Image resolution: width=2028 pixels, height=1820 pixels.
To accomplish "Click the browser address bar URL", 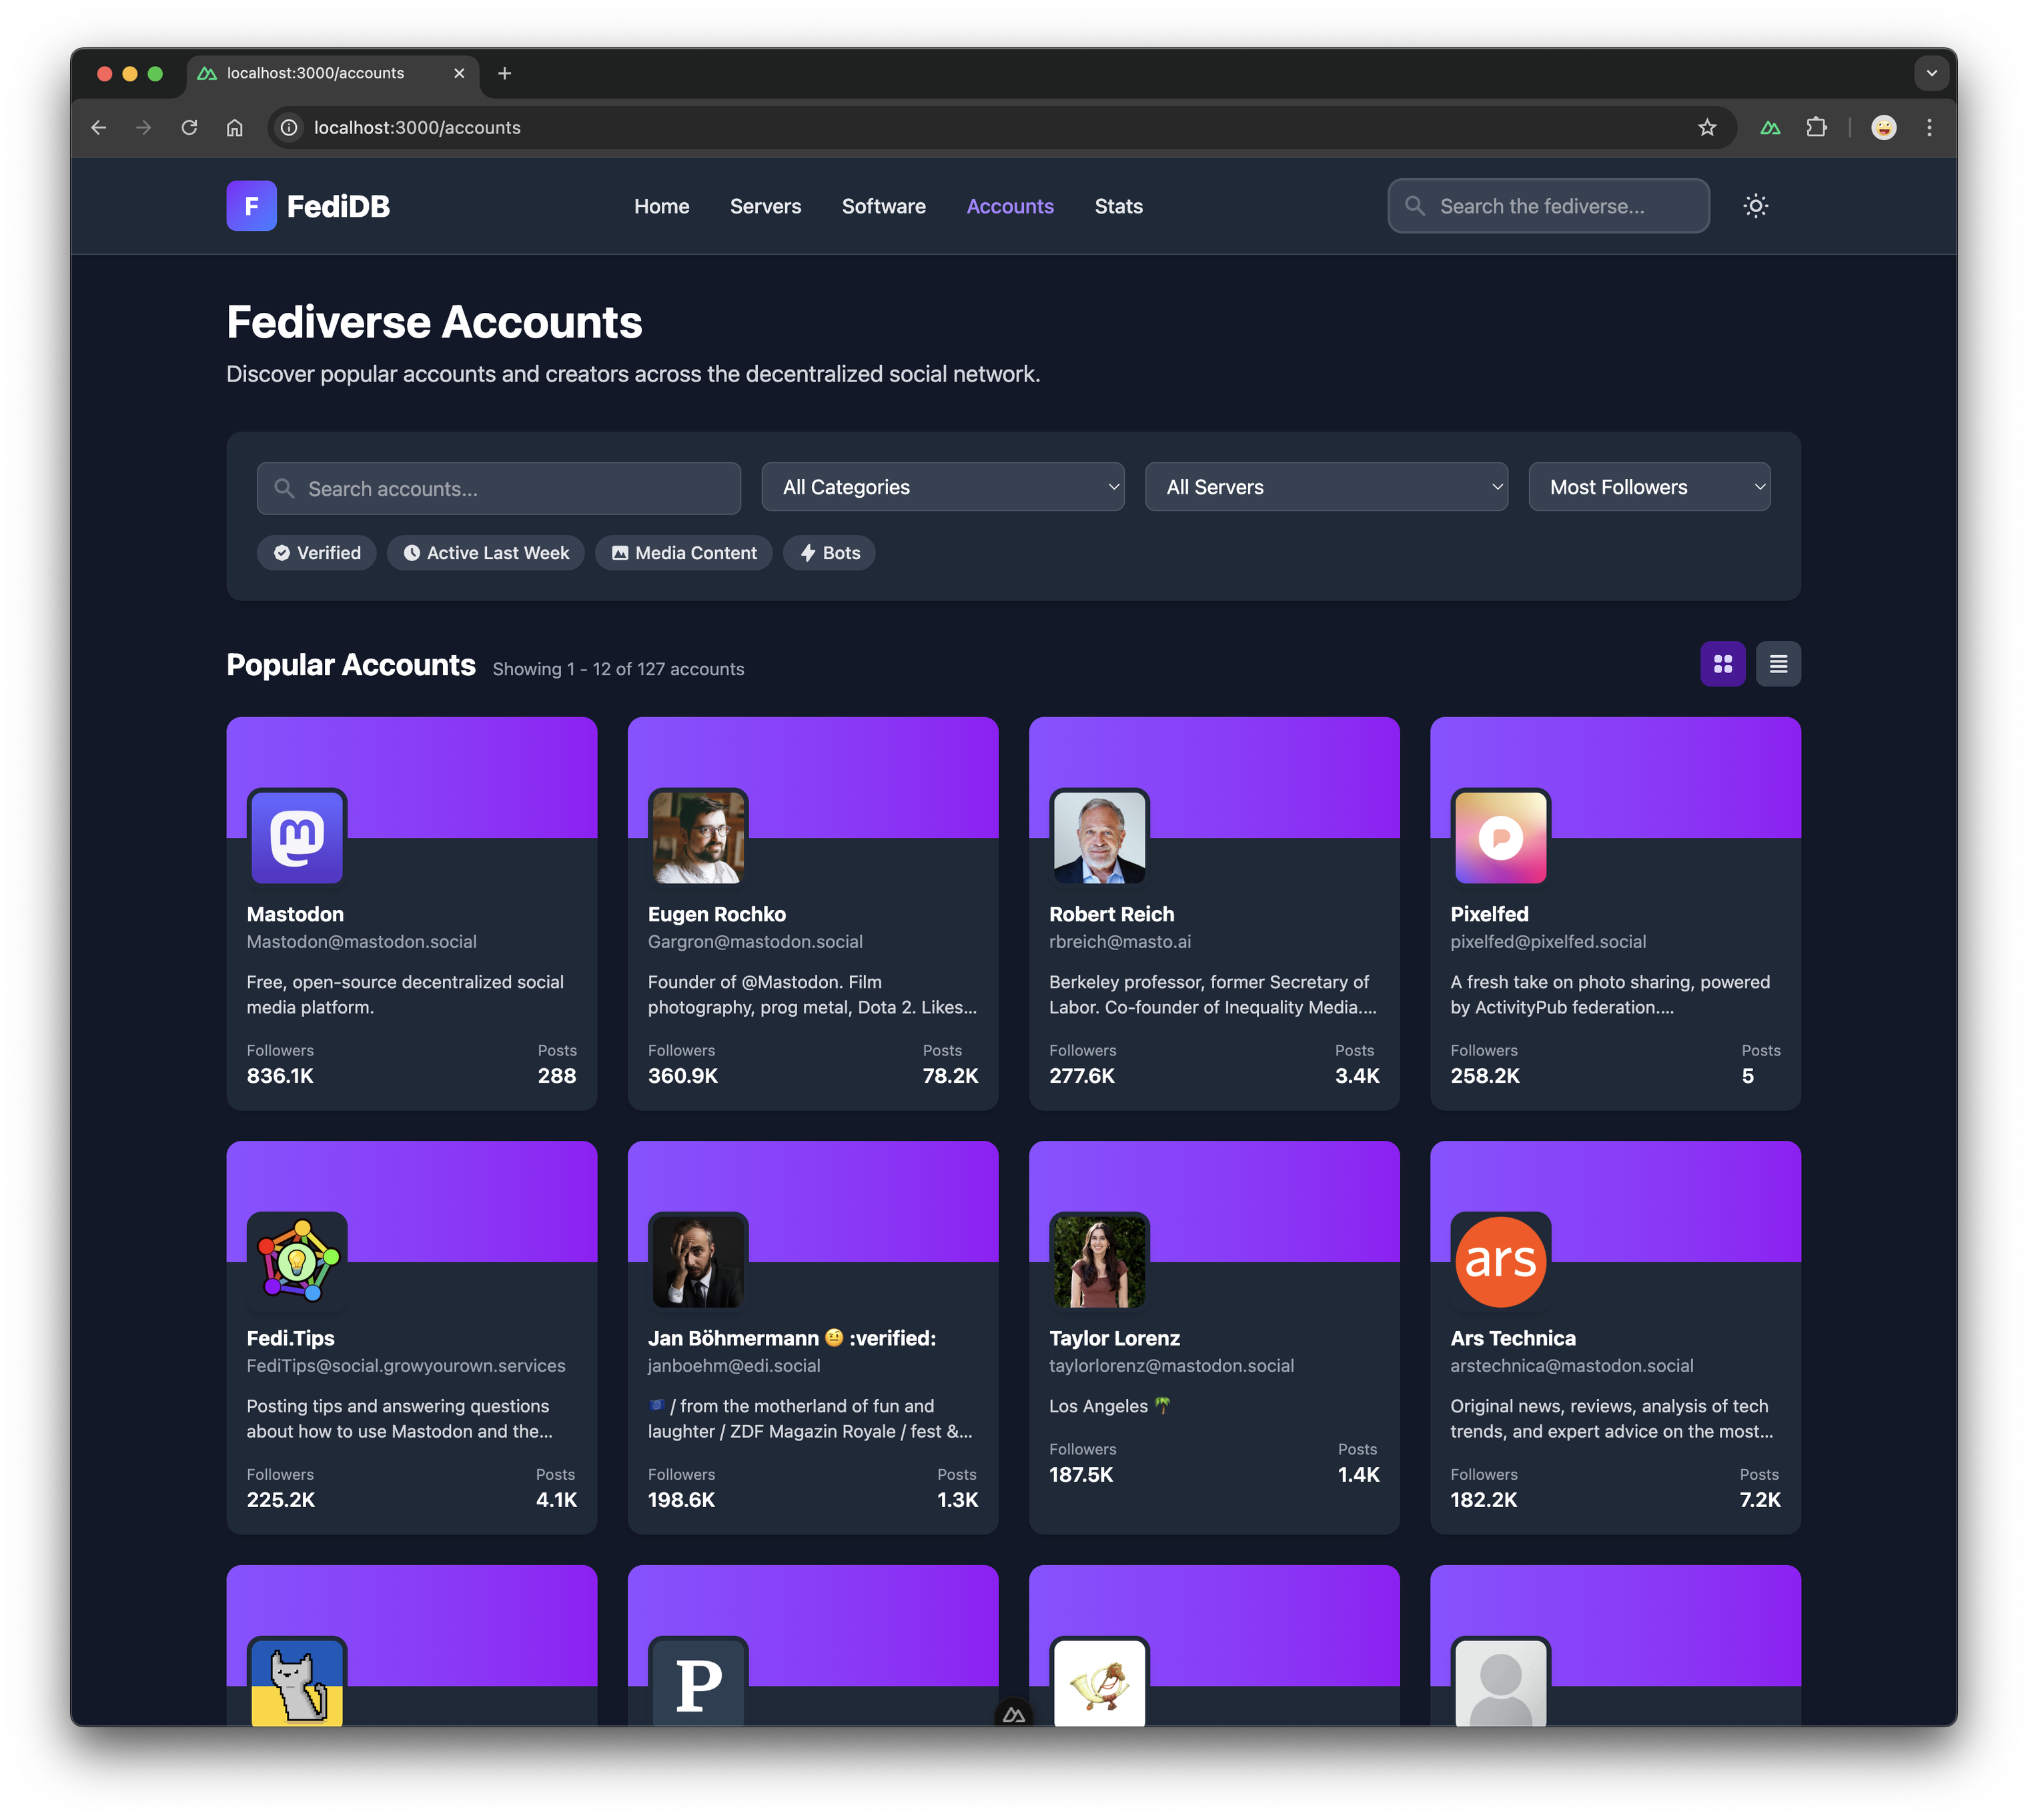I will (417, 127).
